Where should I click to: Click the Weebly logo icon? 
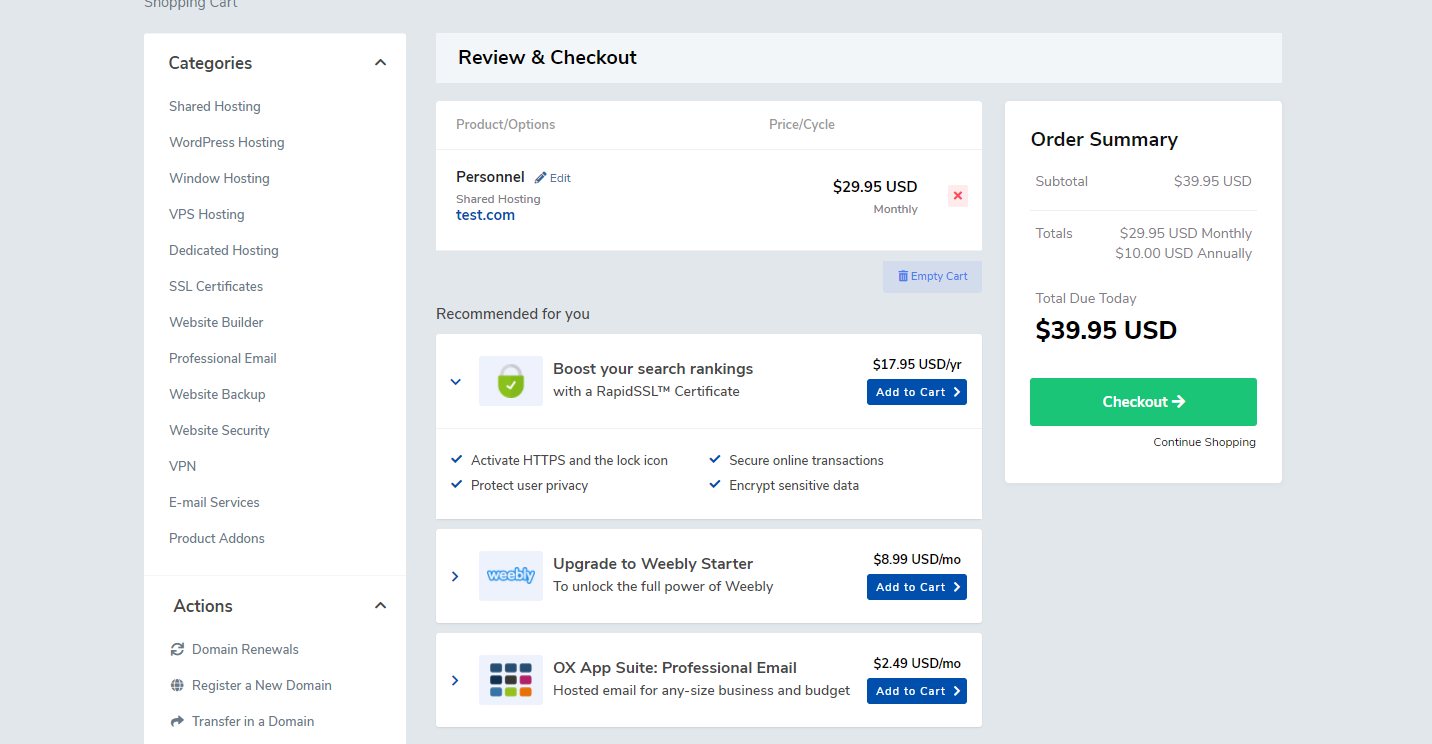click(511, 576)
